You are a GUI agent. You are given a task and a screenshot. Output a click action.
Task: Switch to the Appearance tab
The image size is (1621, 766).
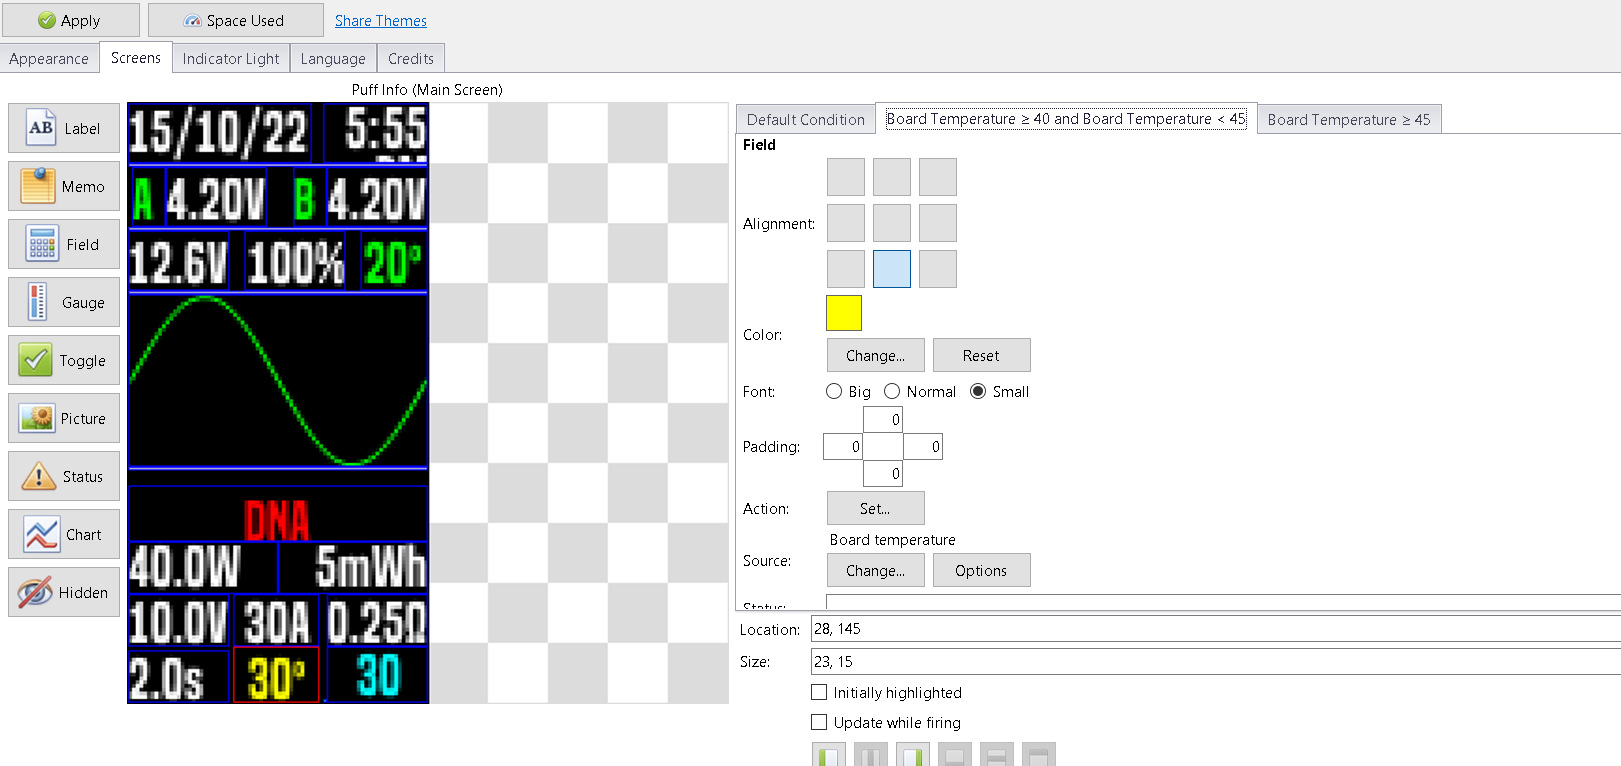pyautogui.click(x=49, y=59)
